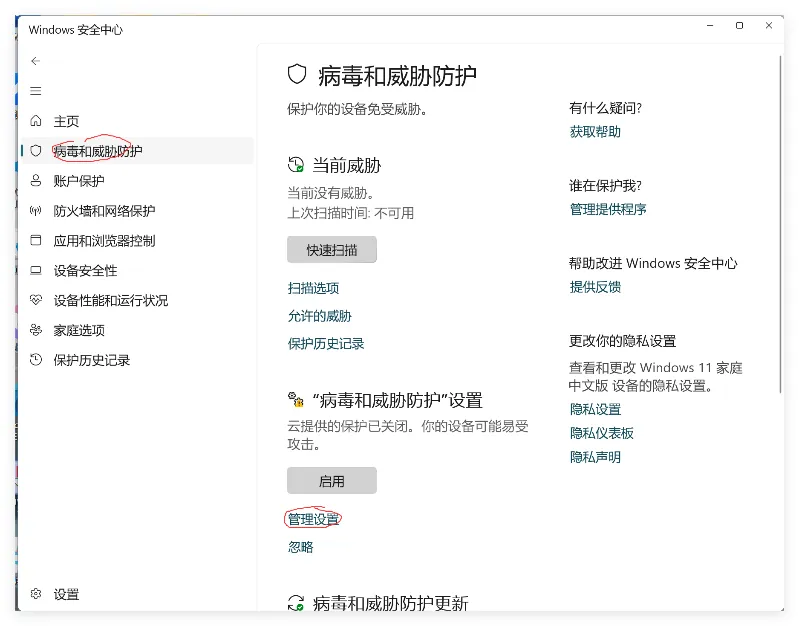Click the family icon for 家庭选项

coord(36,330)
